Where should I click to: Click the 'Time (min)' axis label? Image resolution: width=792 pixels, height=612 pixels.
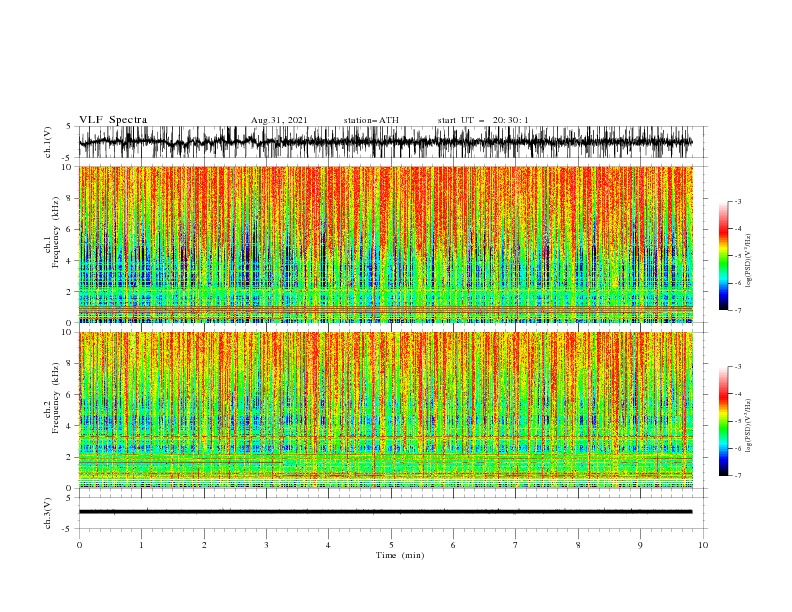coord(400,555)
